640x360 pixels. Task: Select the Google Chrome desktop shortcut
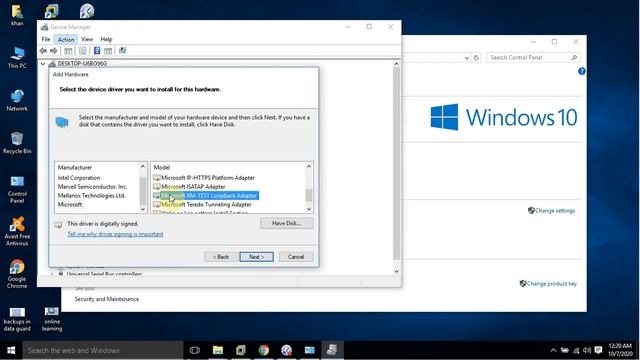tap(17, 274)
